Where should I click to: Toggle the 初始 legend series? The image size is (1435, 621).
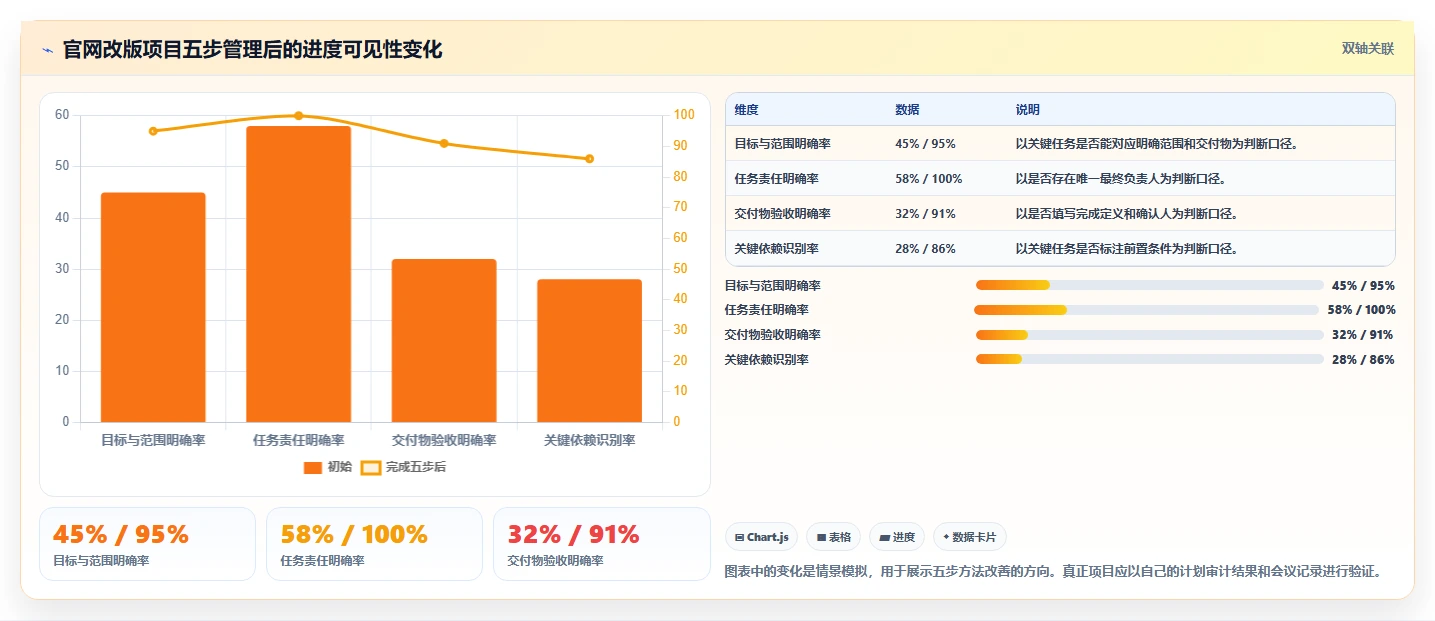(x=328, y=467)
